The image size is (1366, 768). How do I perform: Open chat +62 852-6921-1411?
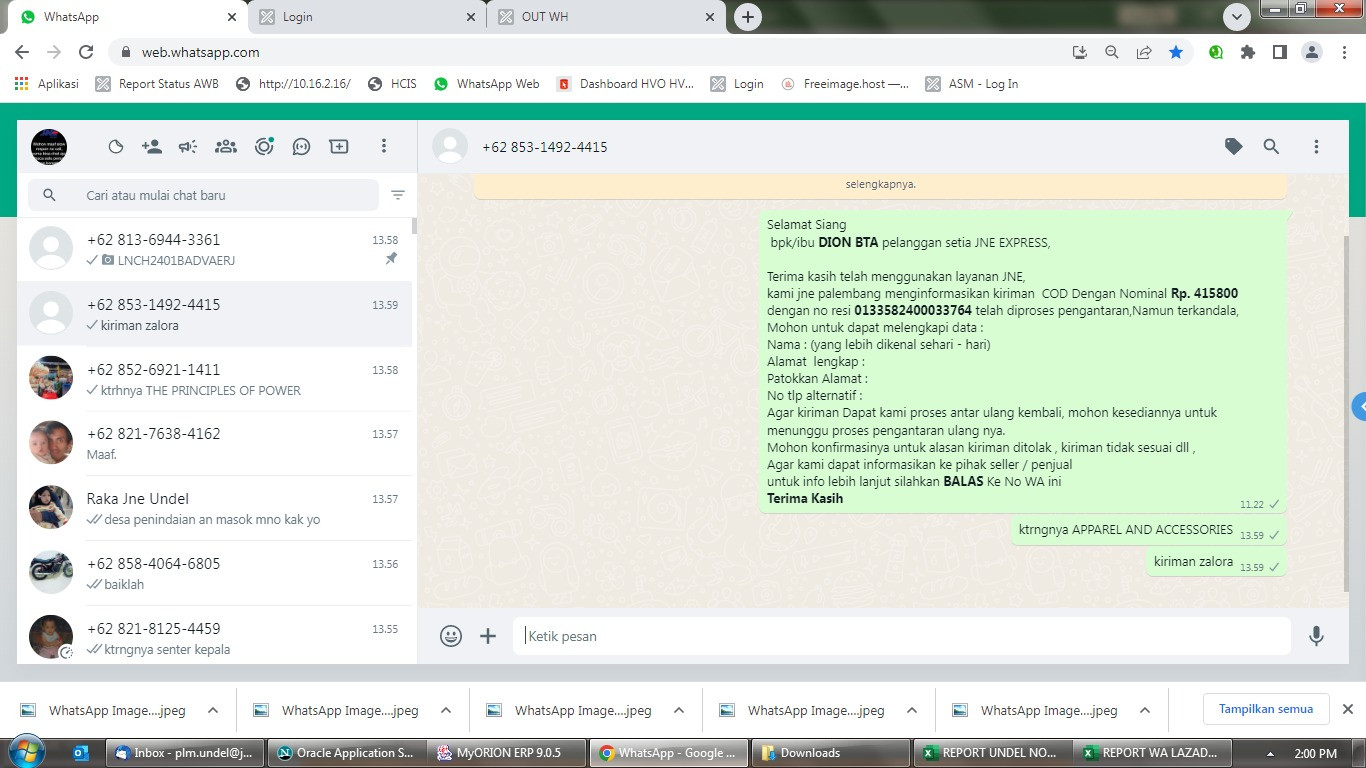(x=215, y=379)
